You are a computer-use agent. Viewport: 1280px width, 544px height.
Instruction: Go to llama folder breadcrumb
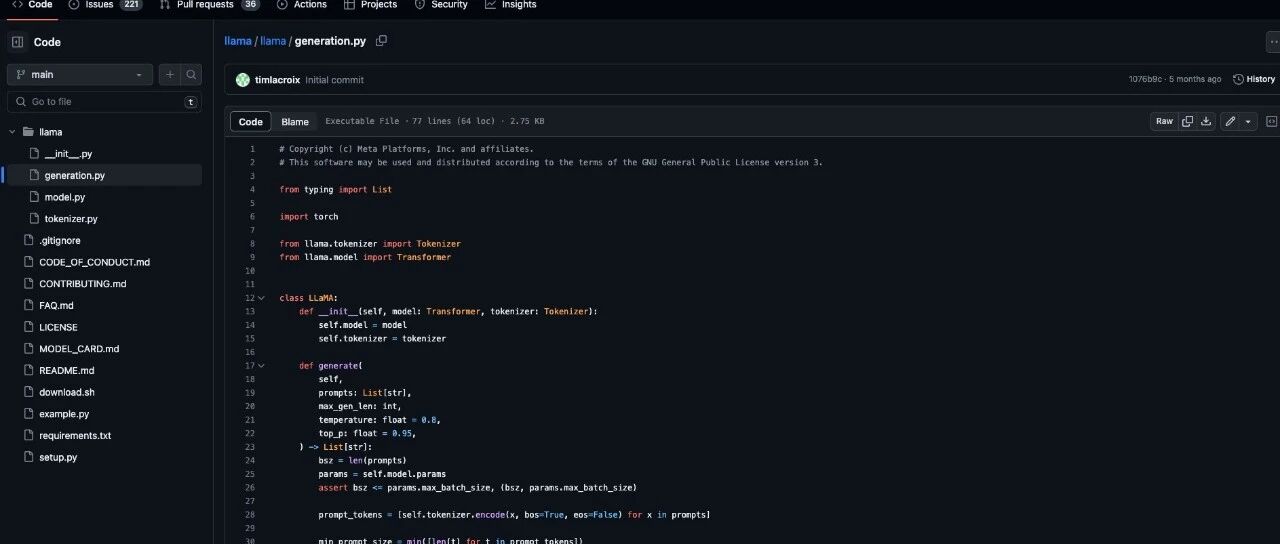[273, 41]
